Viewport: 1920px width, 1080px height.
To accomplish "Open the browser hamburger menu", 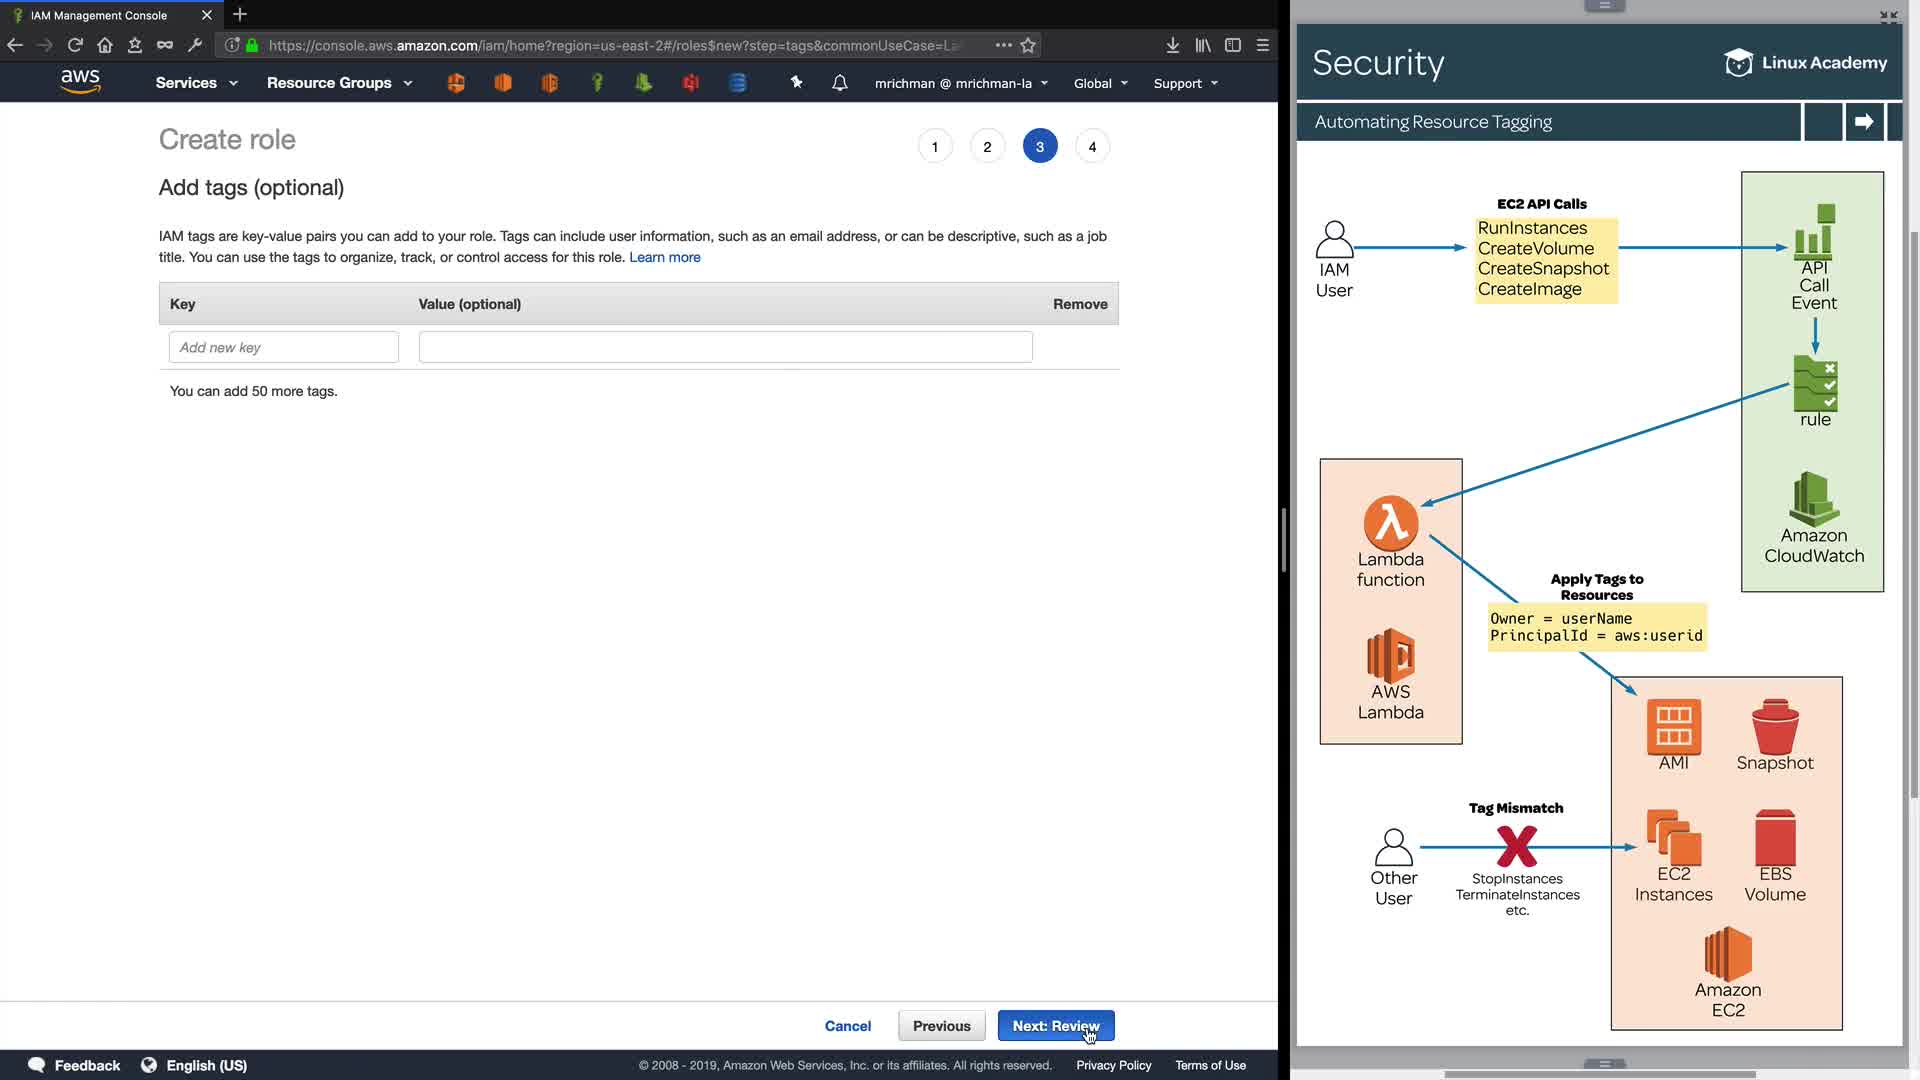I will (x=1263, y=45).
